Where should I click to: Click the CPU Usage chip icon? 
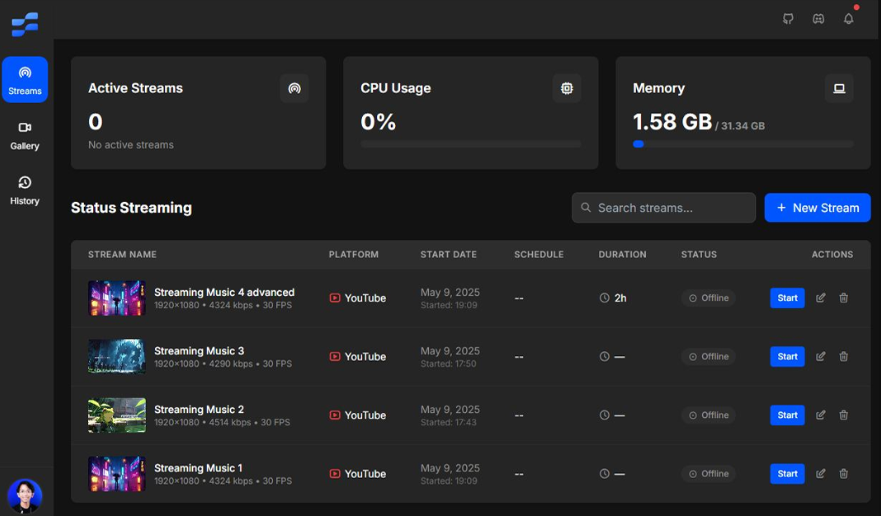567,88
